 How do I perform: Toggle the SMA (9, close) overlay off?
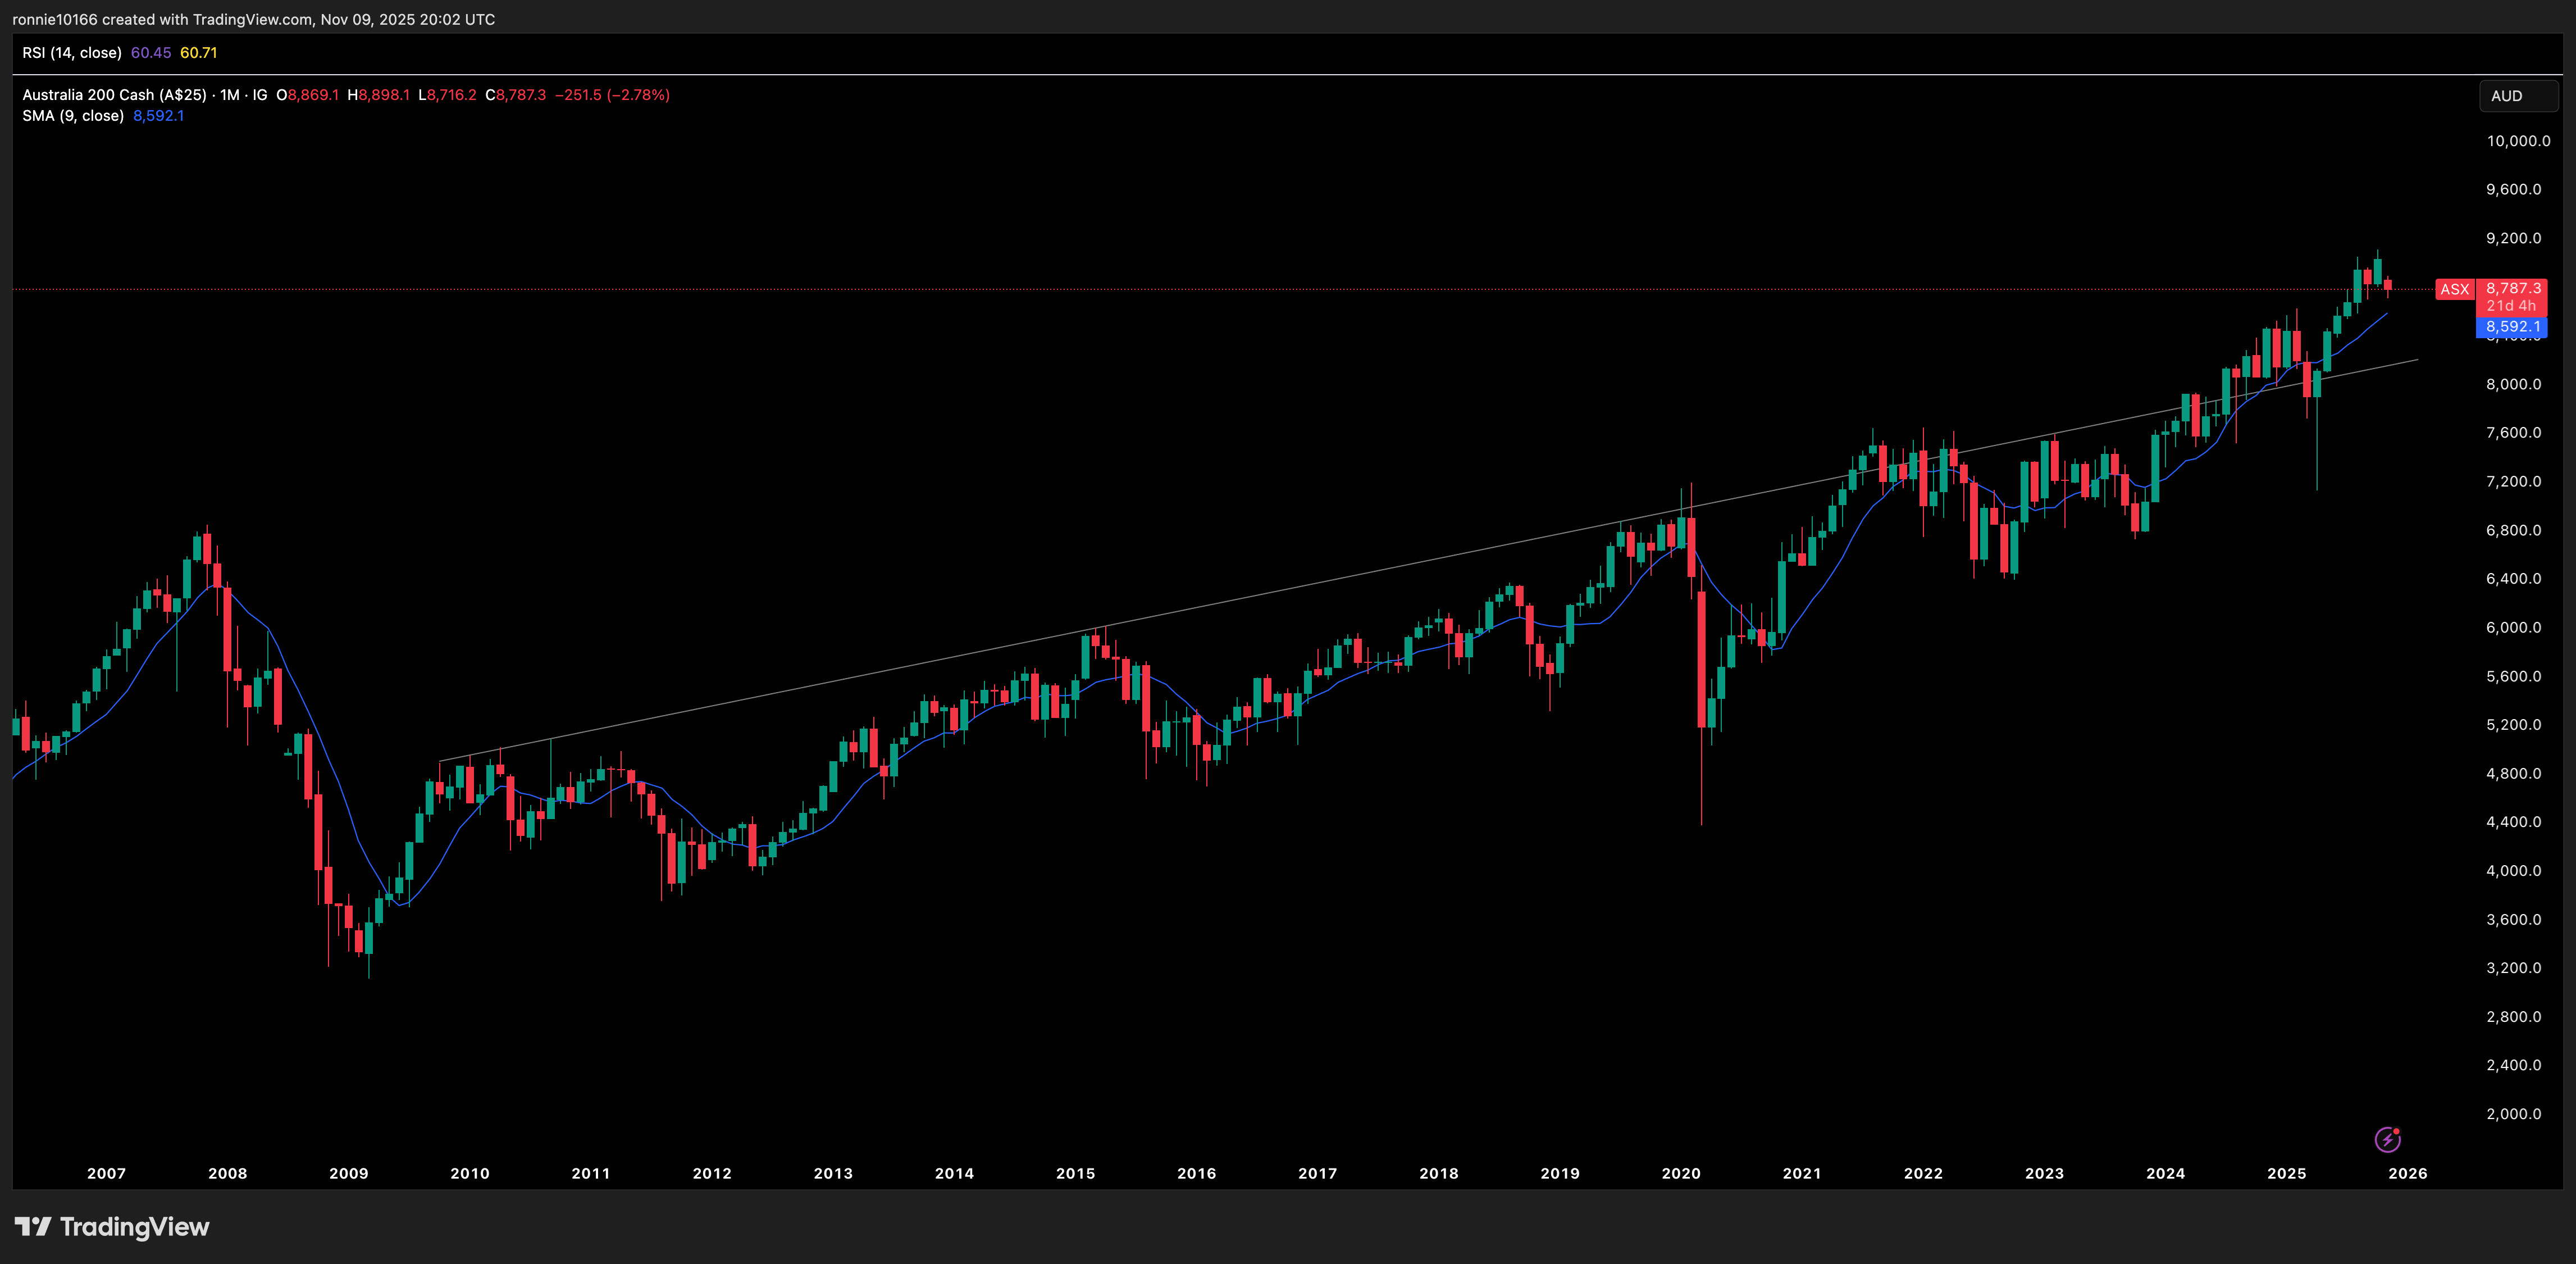click(x=72, y=115)
